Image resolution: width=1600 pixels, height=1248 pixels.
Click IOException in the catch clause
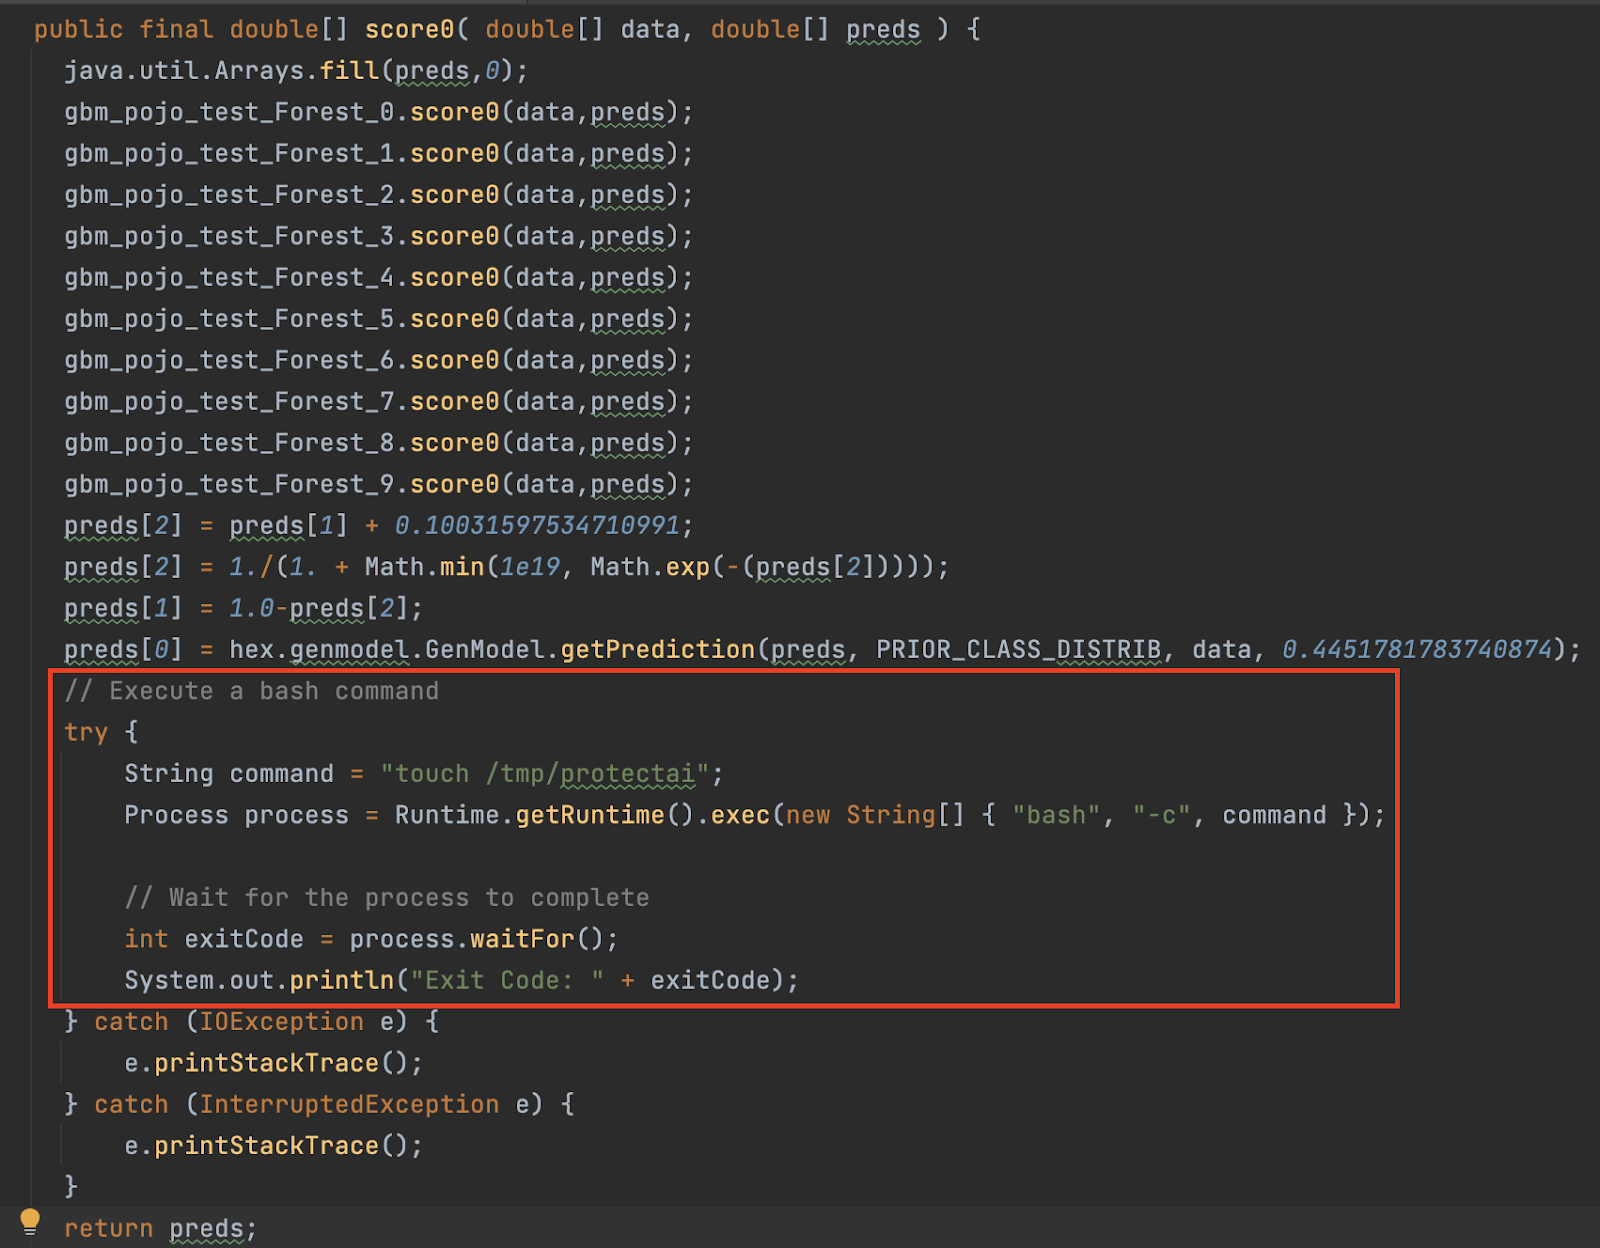coord(282,1022)
